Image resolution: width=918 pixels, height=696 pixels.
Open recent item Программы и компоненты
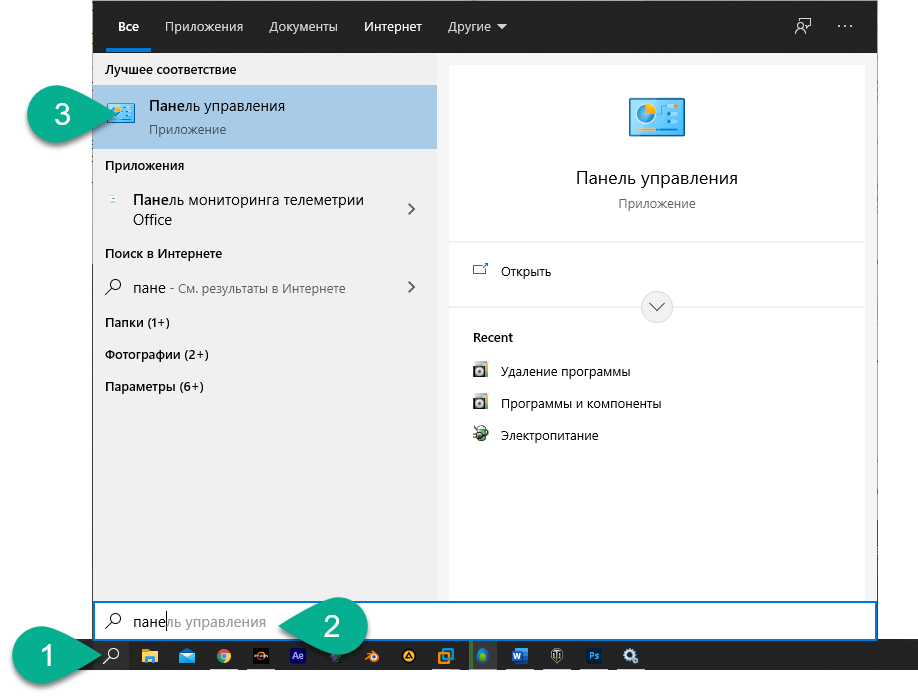pyautogui.click(x=581, y=404)
